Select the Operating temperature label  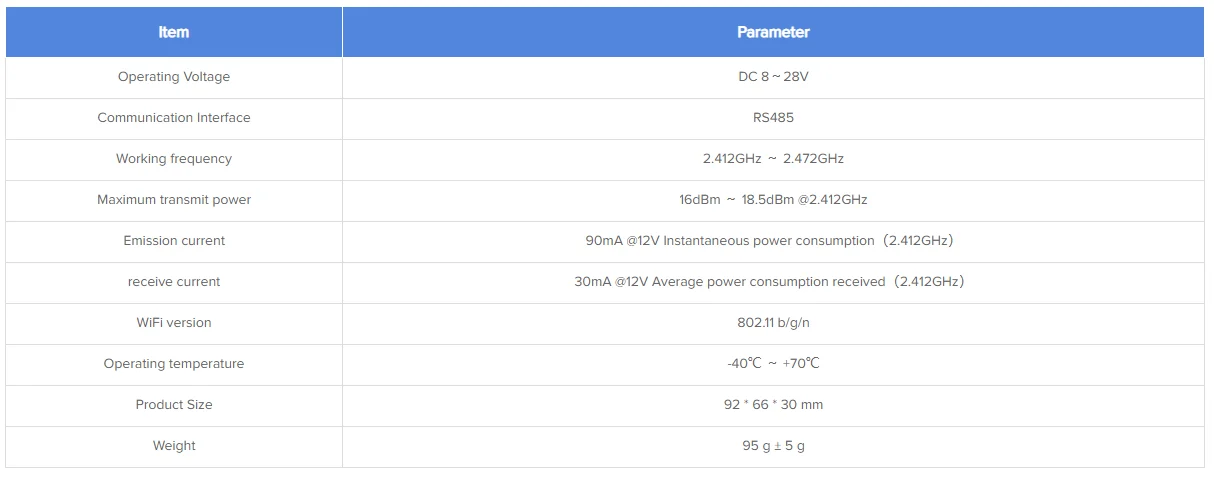click(174, 364)
